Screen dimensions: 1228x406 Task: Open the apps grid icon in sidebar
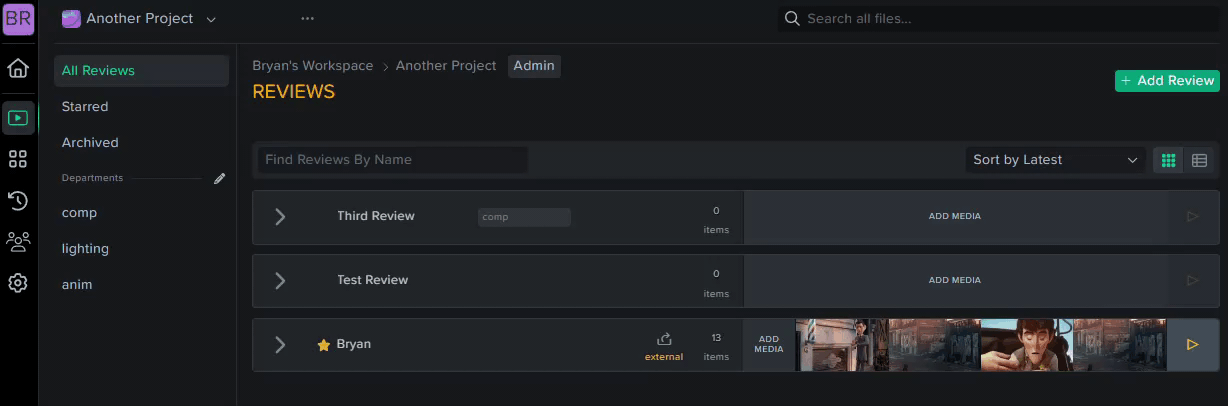tap(17, 159)
